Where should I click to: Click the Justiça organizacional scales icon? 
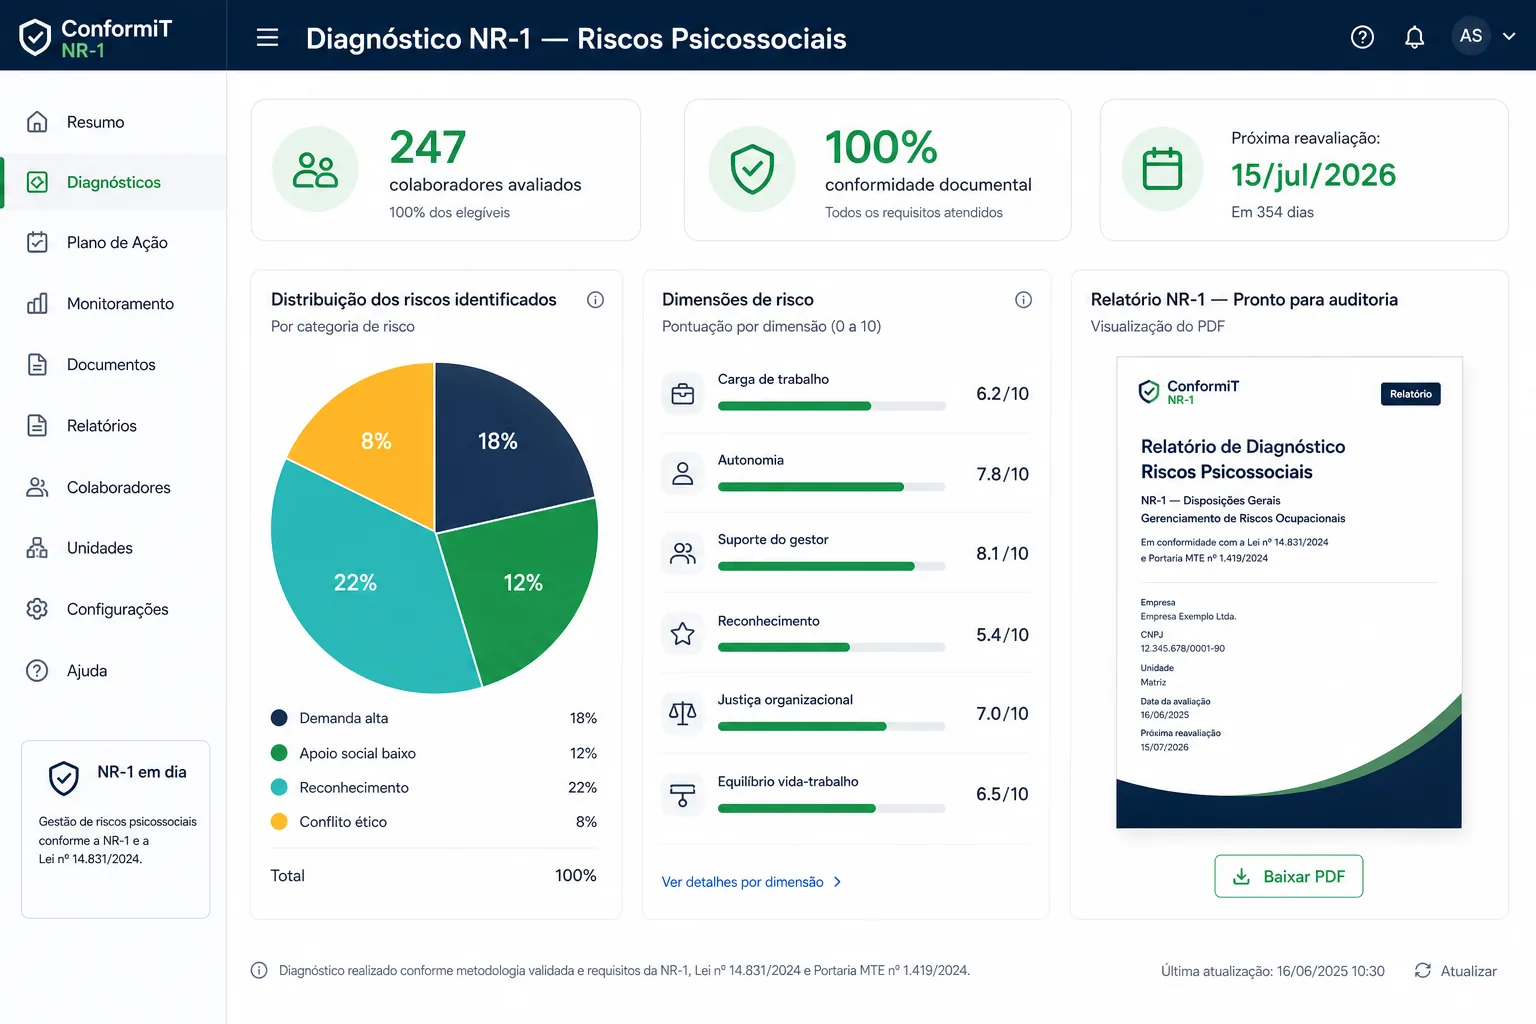pos(683,713)
